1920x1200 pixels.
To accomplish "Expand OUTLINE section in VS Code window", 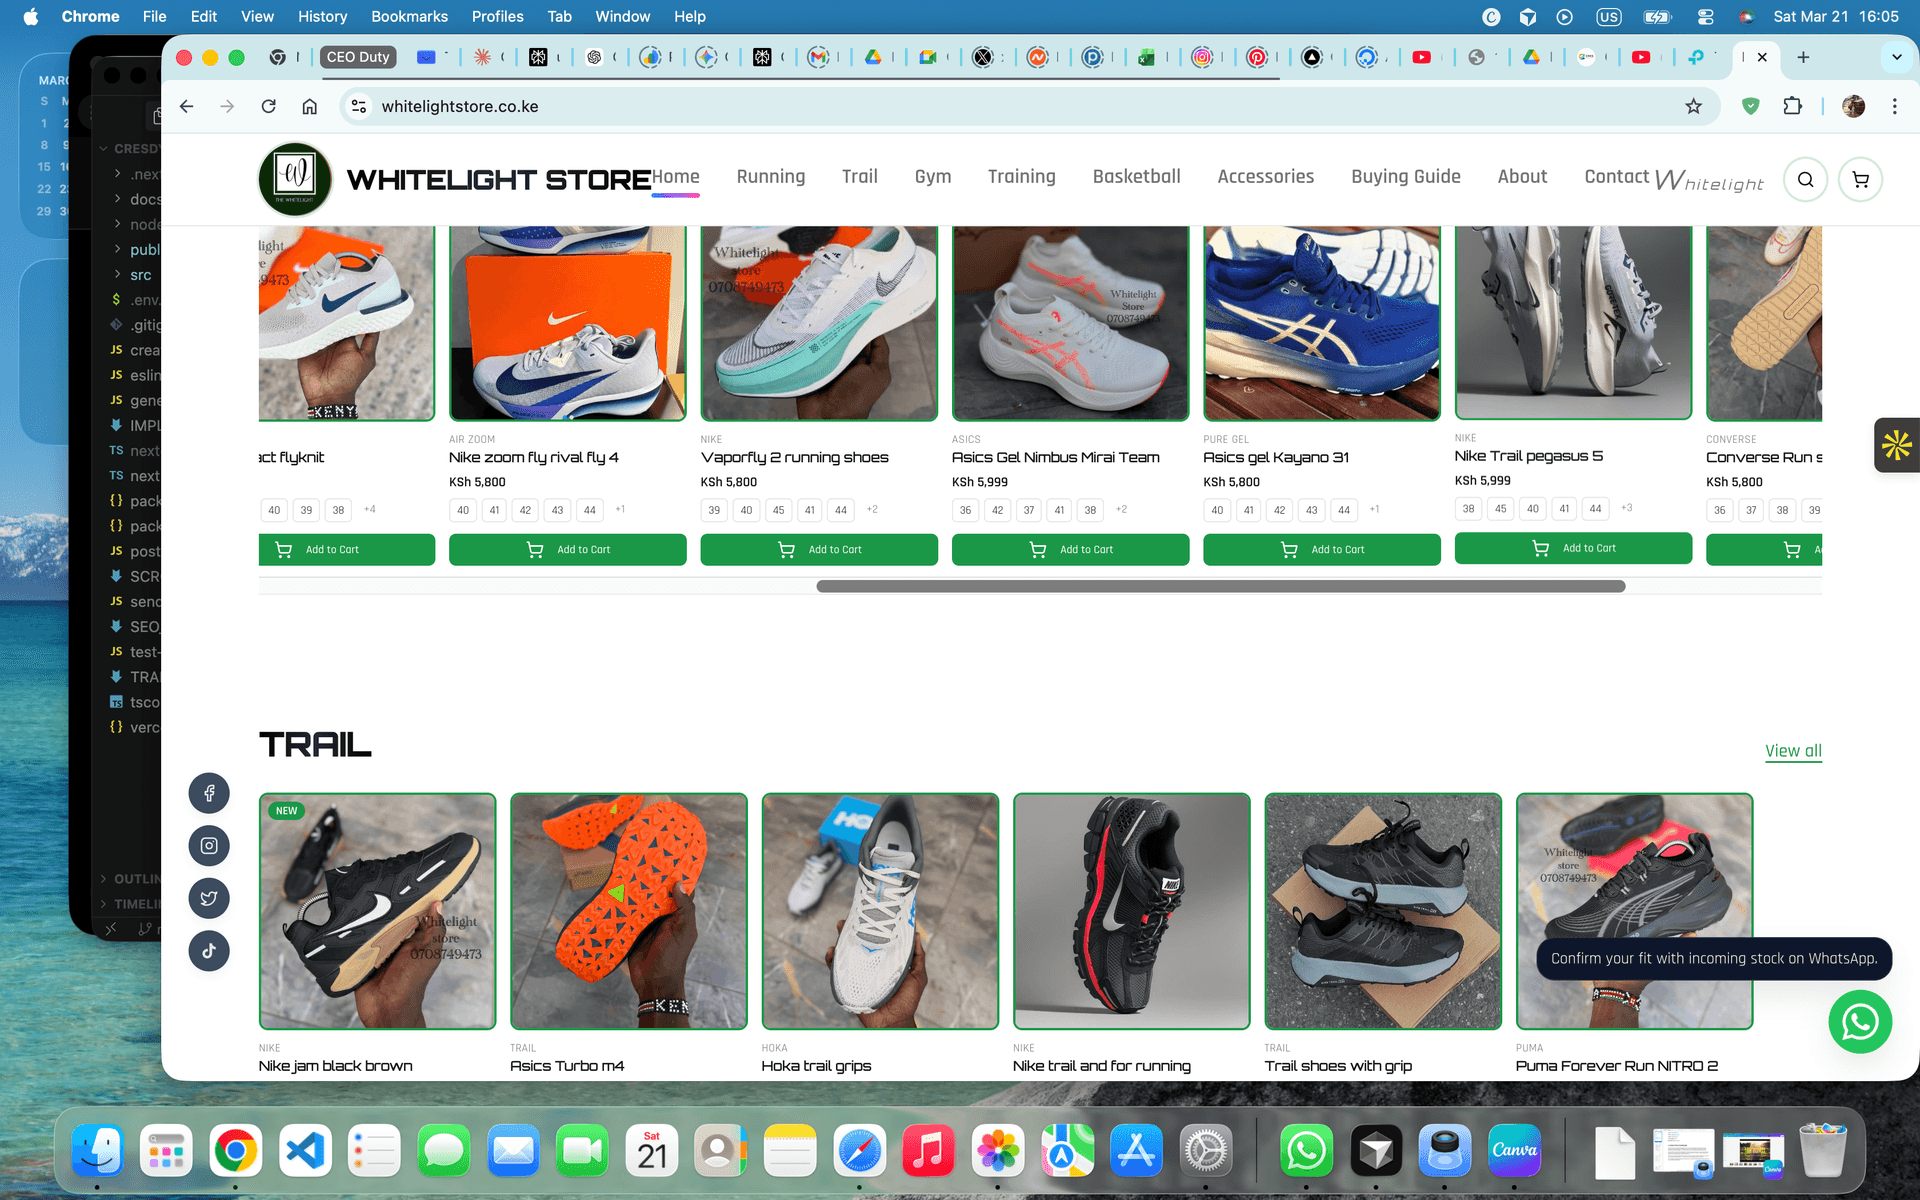I will pos(130,878).
